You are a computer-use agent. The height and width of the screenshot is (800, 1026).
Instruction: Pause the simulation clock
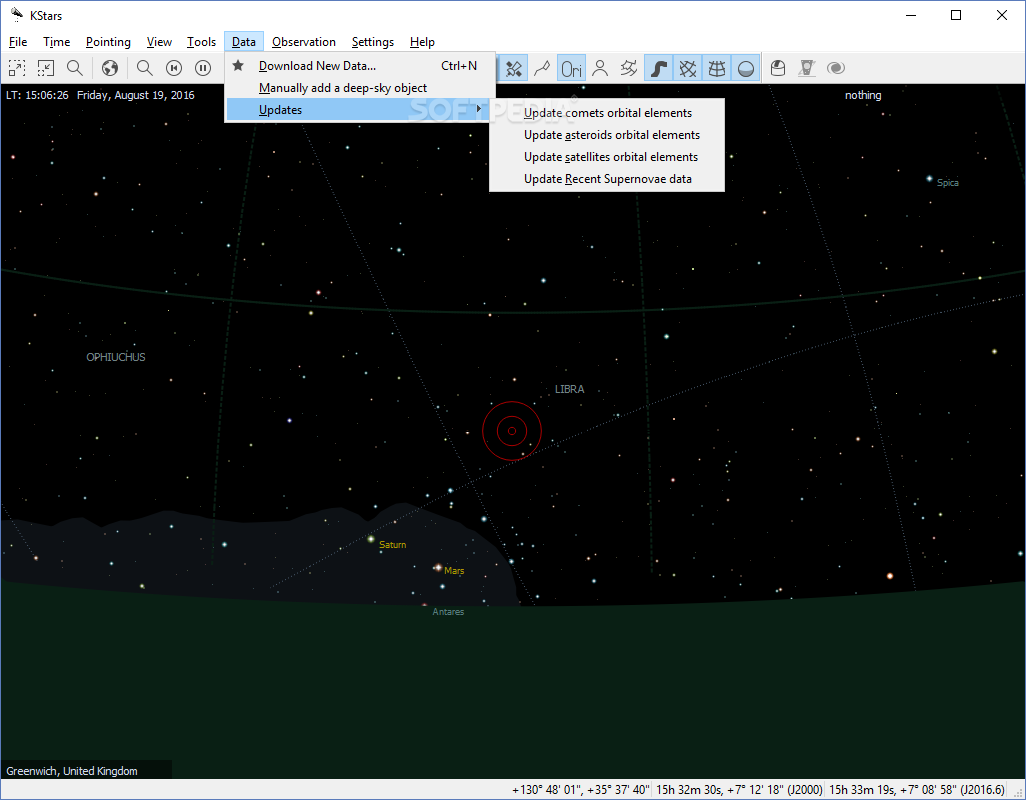(203, 68)
